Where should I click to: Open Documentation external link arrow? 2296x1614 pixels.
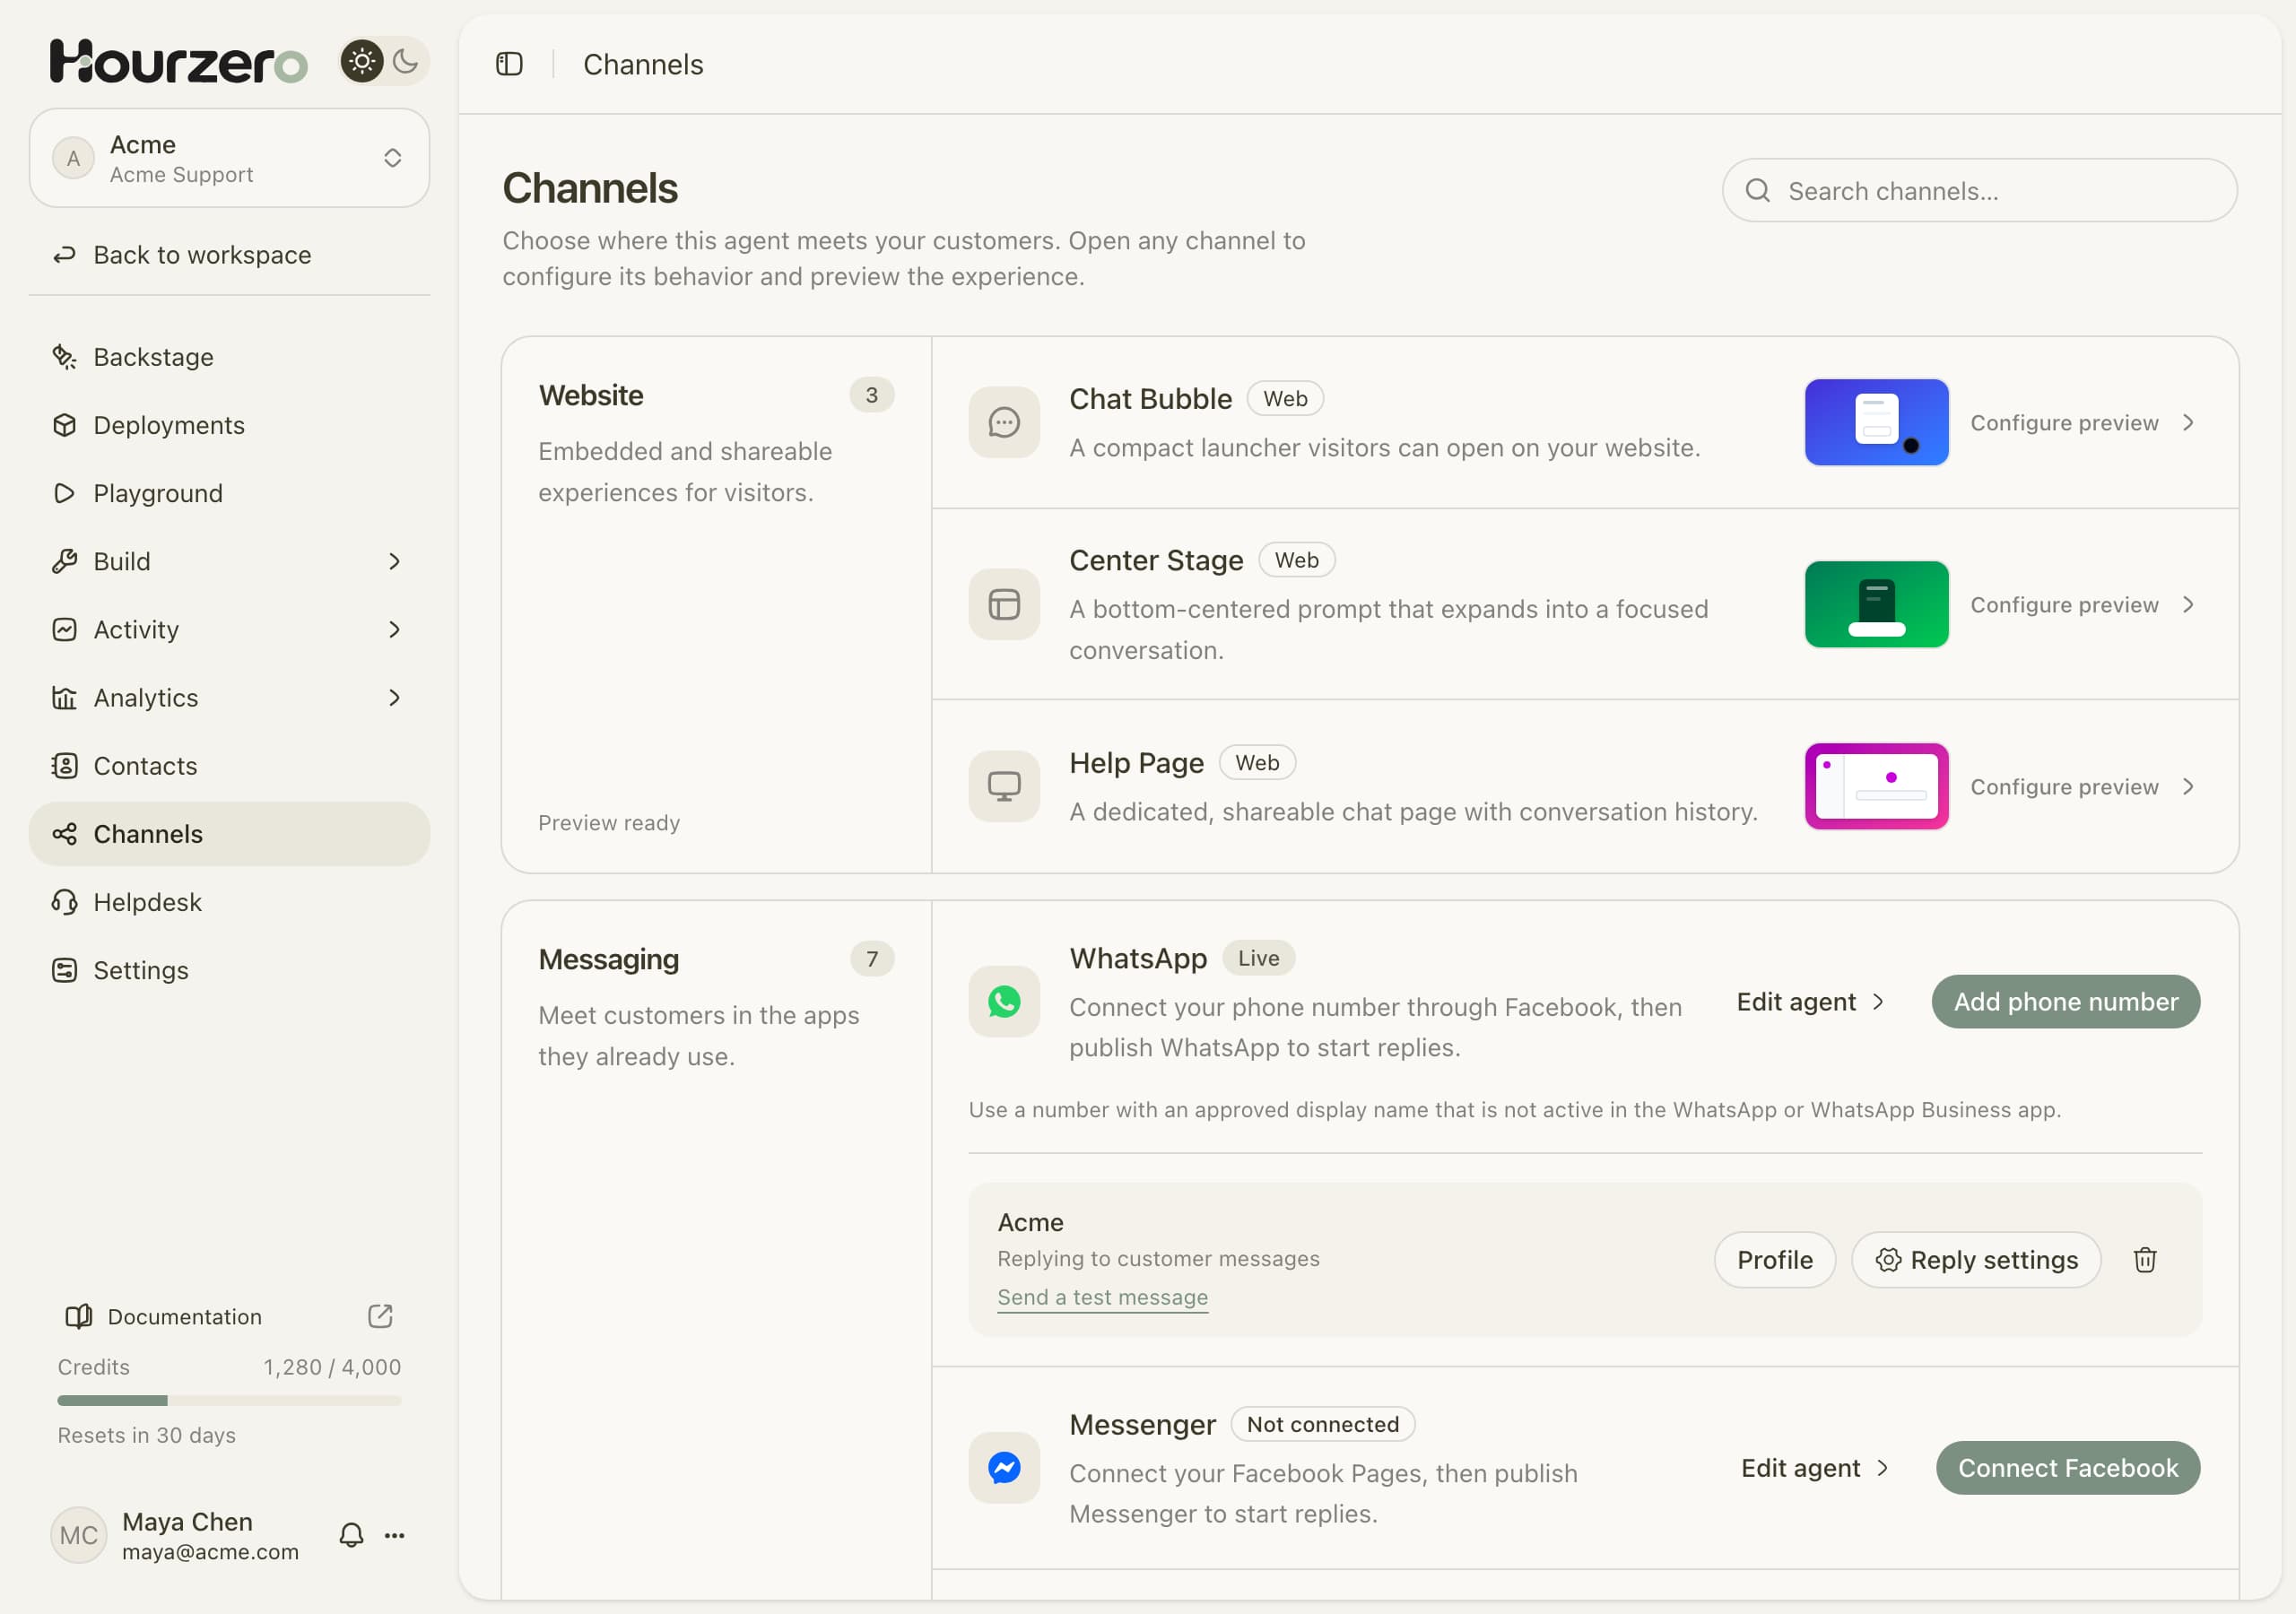(x=380, y=1316)
